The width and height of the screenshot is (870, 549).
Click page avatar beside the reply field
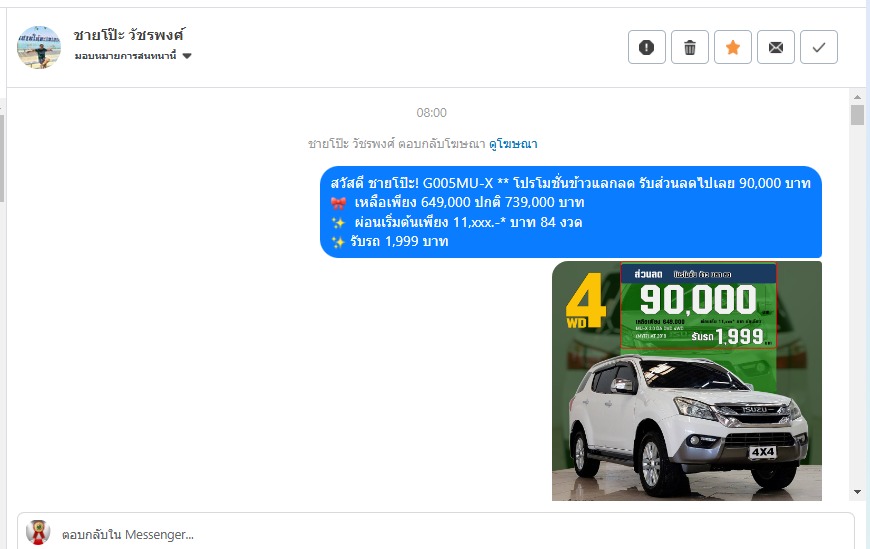pyautogui.click(x=38, y=532)
